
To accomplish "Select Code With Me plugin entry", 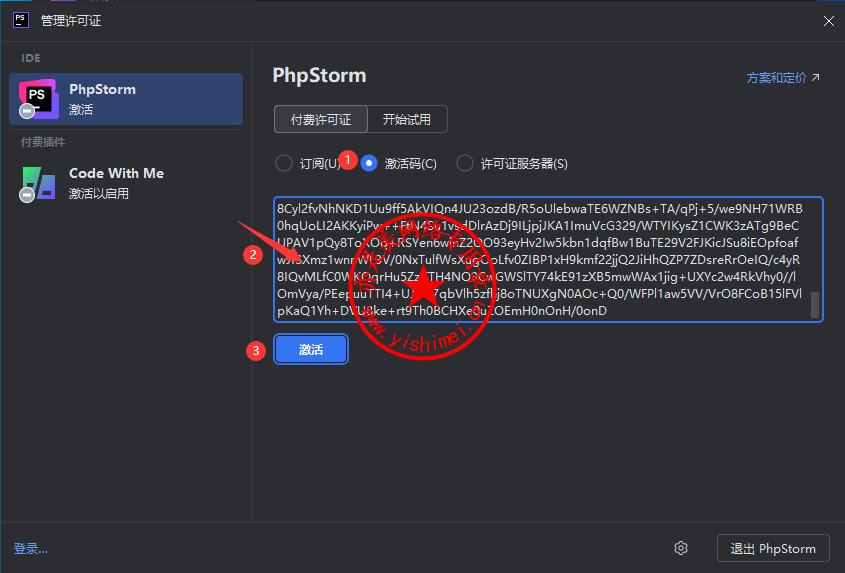I will point(126,183).
